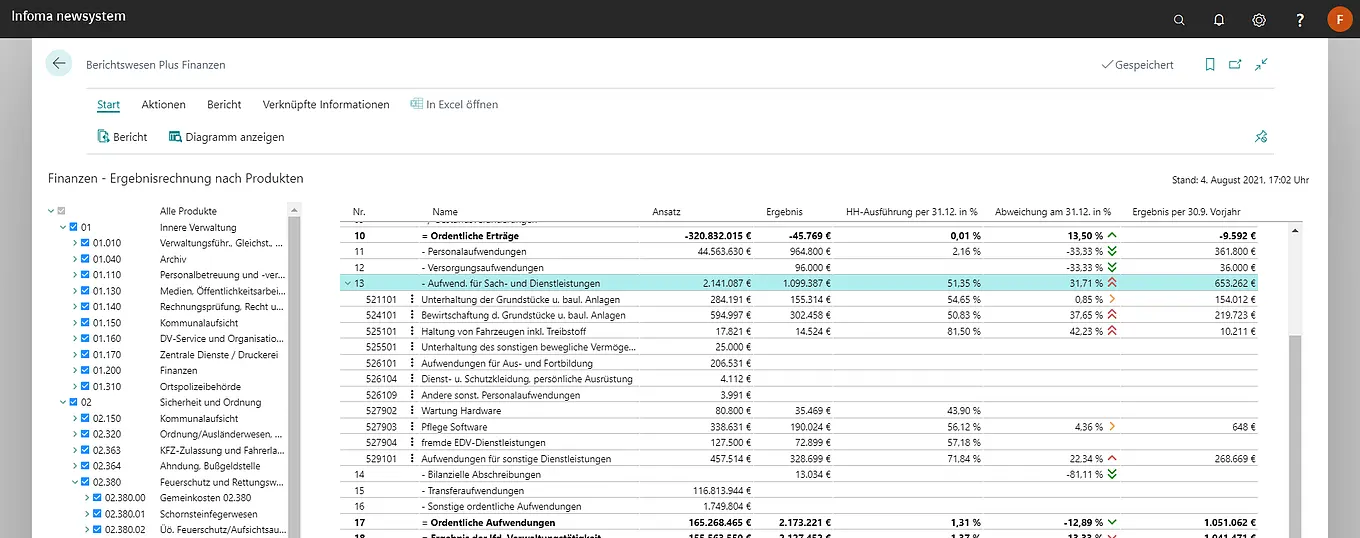Open page in new window icon
1360x538 pixels.
point(1235,64)
